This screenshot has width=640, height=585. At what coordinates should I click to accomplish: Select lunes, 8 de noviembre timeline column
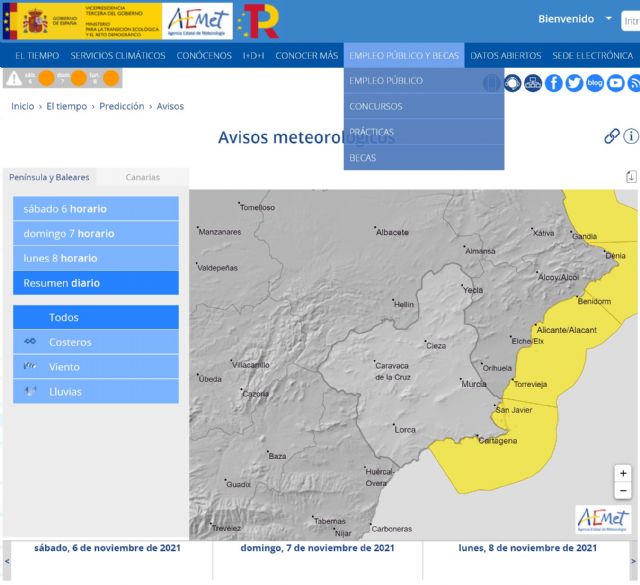pyautogui.click(x=527, y=561)
